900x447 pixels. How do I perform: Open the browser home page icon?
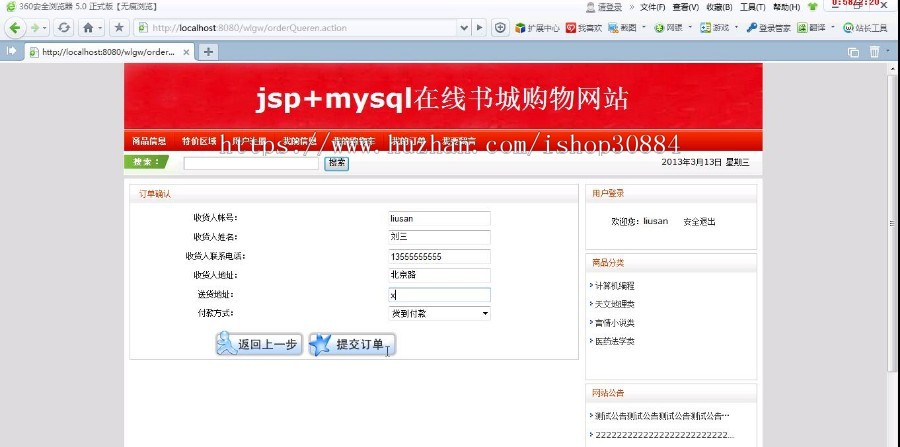(88, 28)
